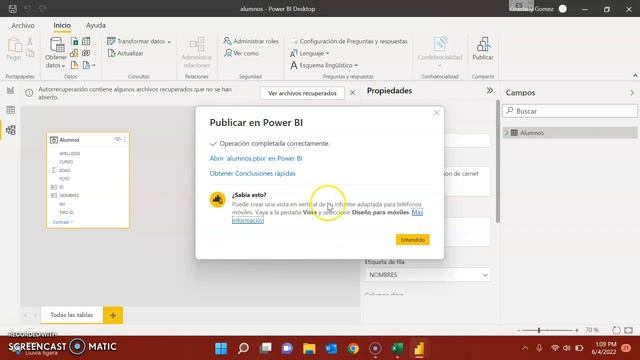640x360 pixels.
Task: Switch to Data view in sidebar
Action: pos(11,110)
